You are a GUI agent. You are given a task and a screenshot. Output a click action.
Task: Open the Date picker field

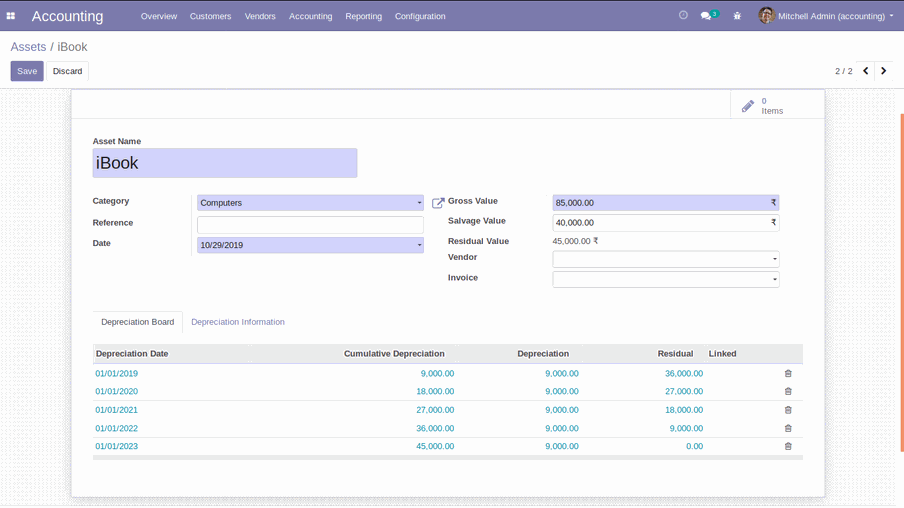coord(310,245)
